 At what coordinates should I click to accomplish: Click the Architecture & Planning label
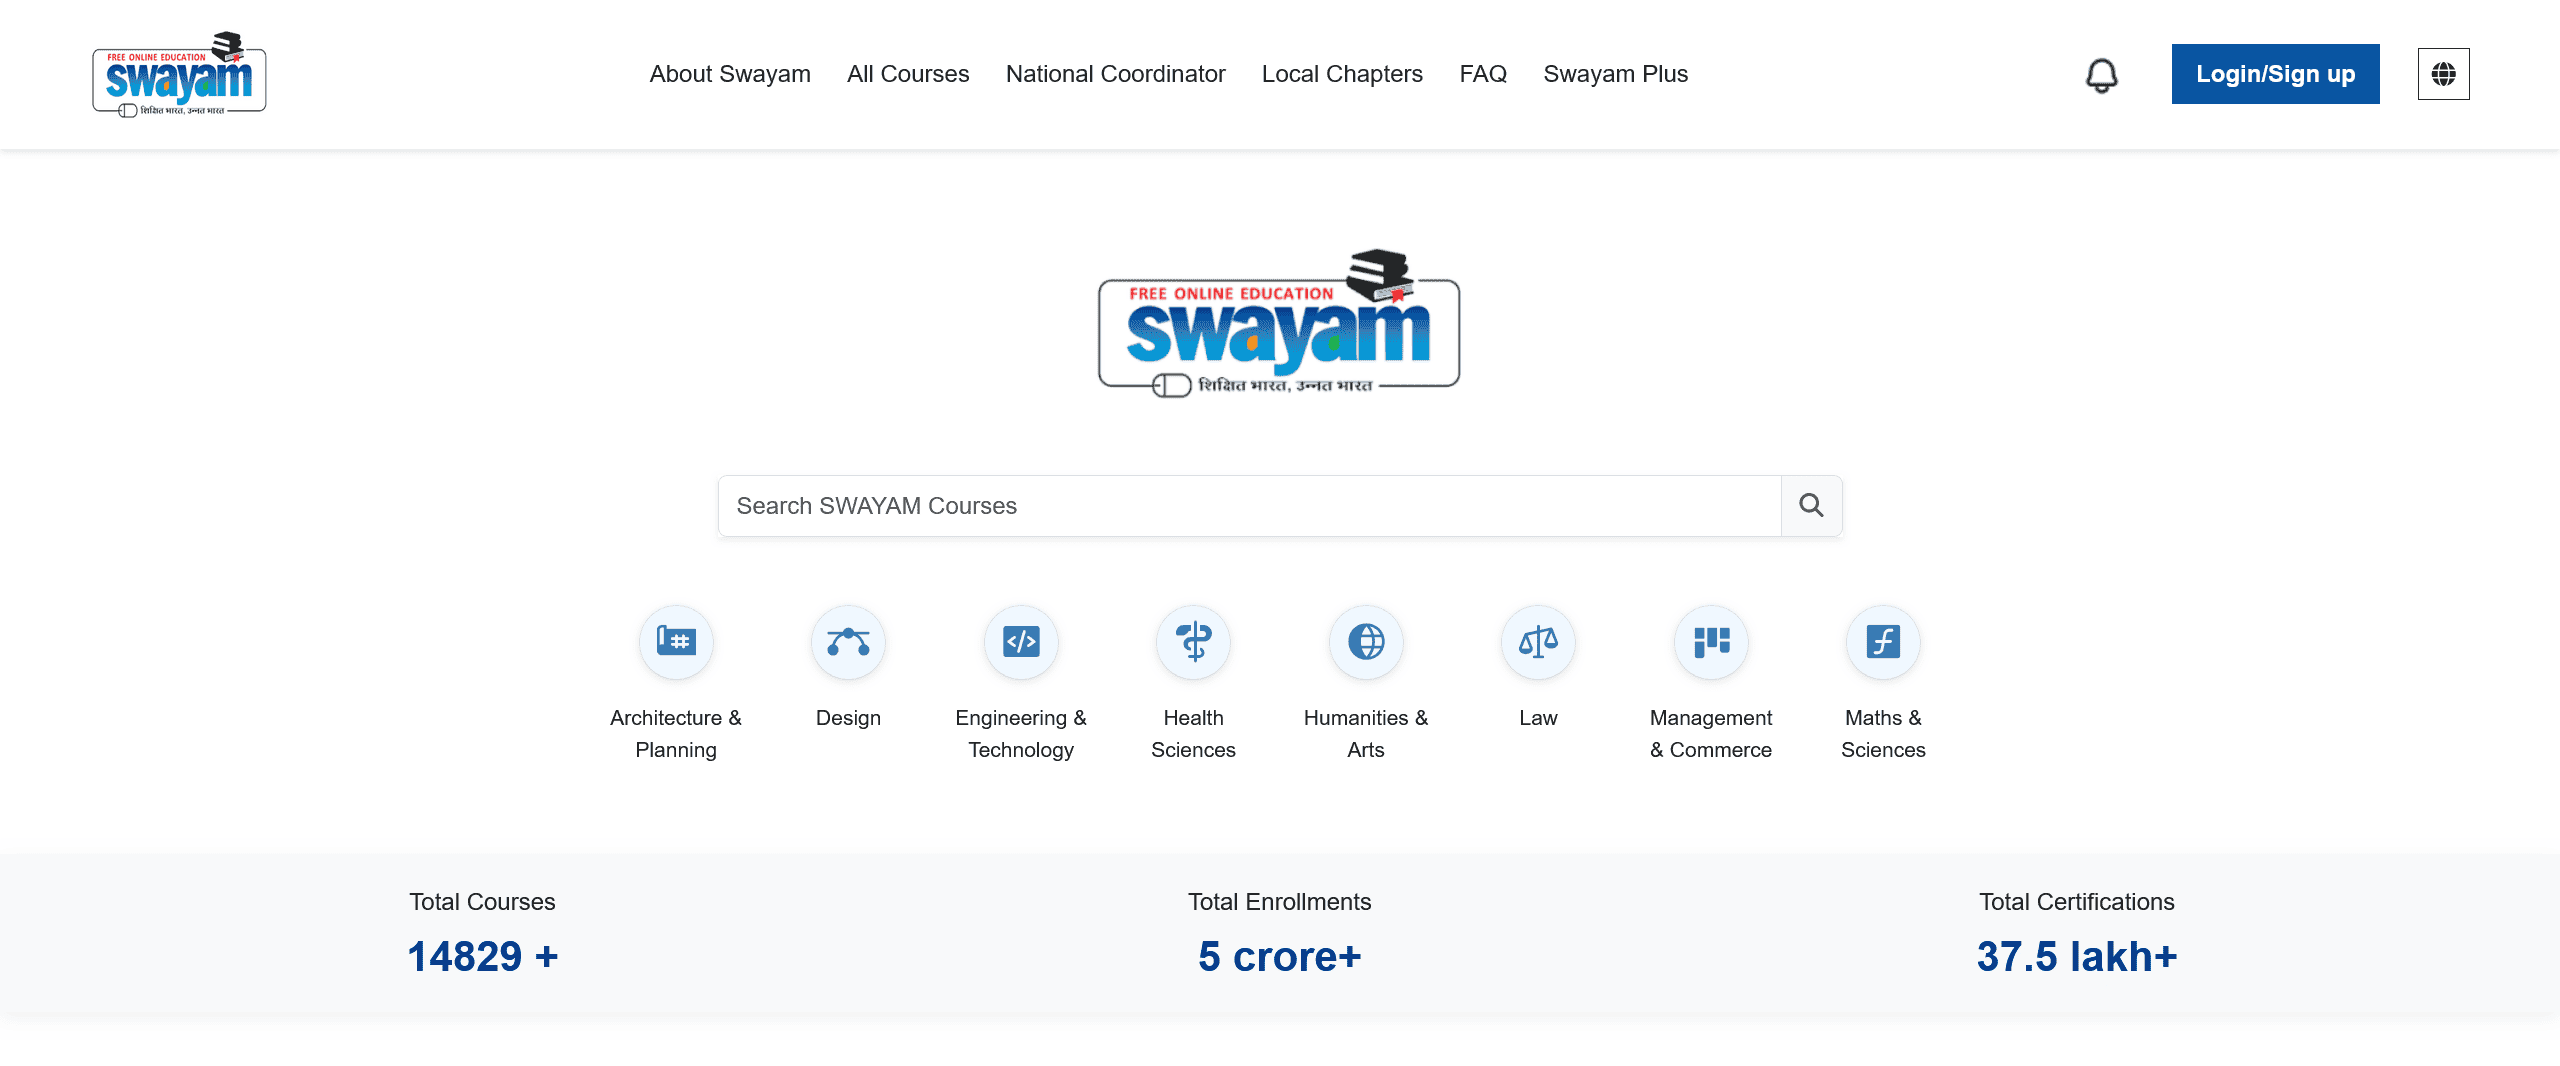click(x=676, y=734)
